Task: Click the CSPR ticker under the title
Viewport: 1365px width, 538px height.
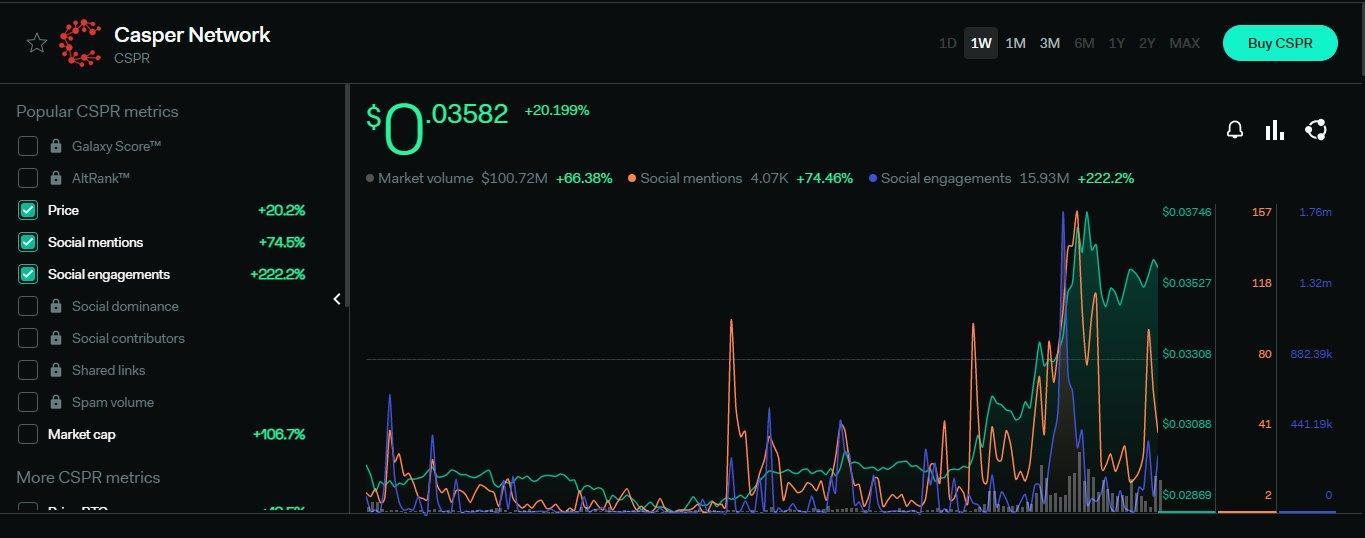Action: pos(132,59)
